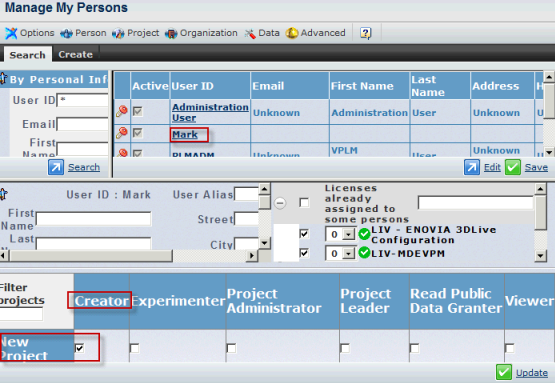This screenshot has height=383, width=555.
Task: Click the help question mark icon
Action: click(366, 33)
